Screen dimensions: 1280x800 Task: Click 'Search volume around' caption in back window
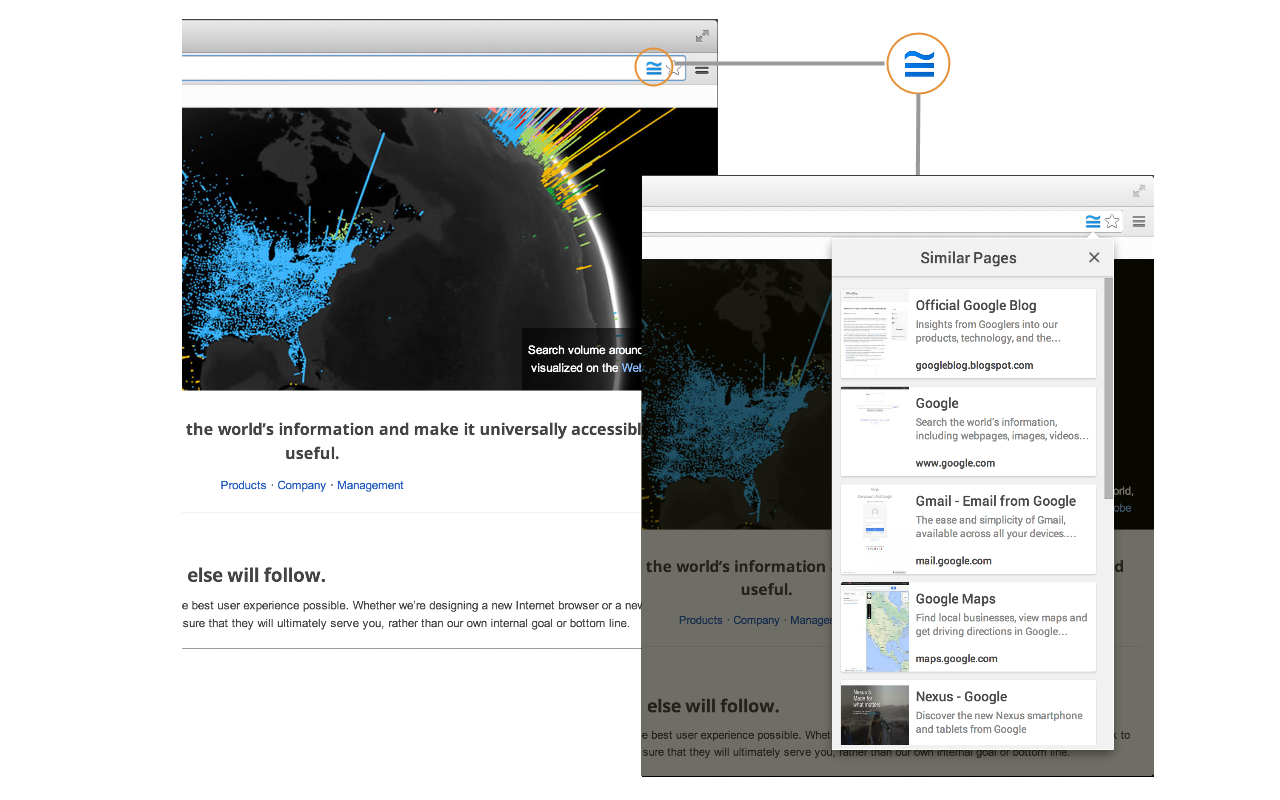click(x=584, y=350)
